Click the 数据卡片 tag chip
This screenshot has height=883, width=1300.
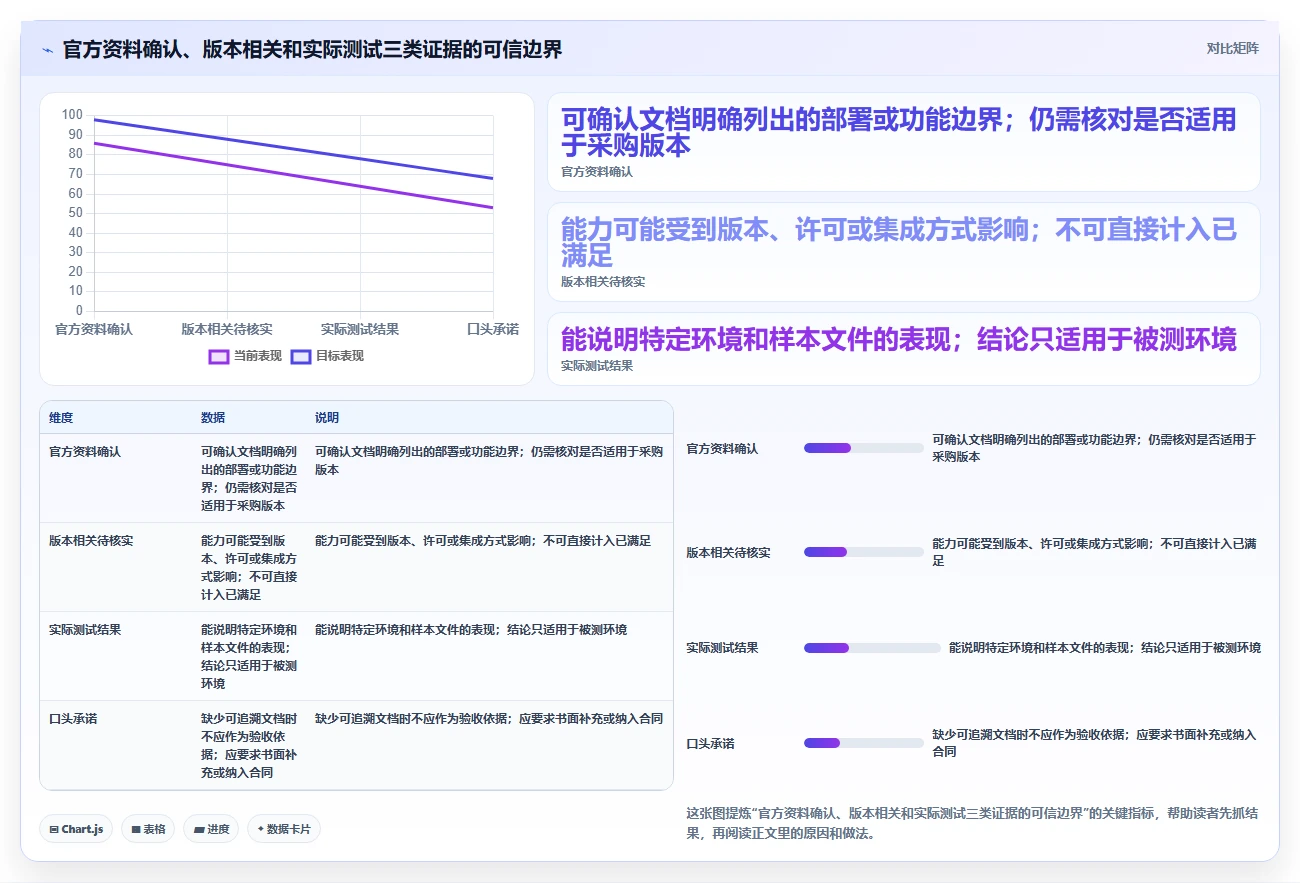click(x=284, y=829)
